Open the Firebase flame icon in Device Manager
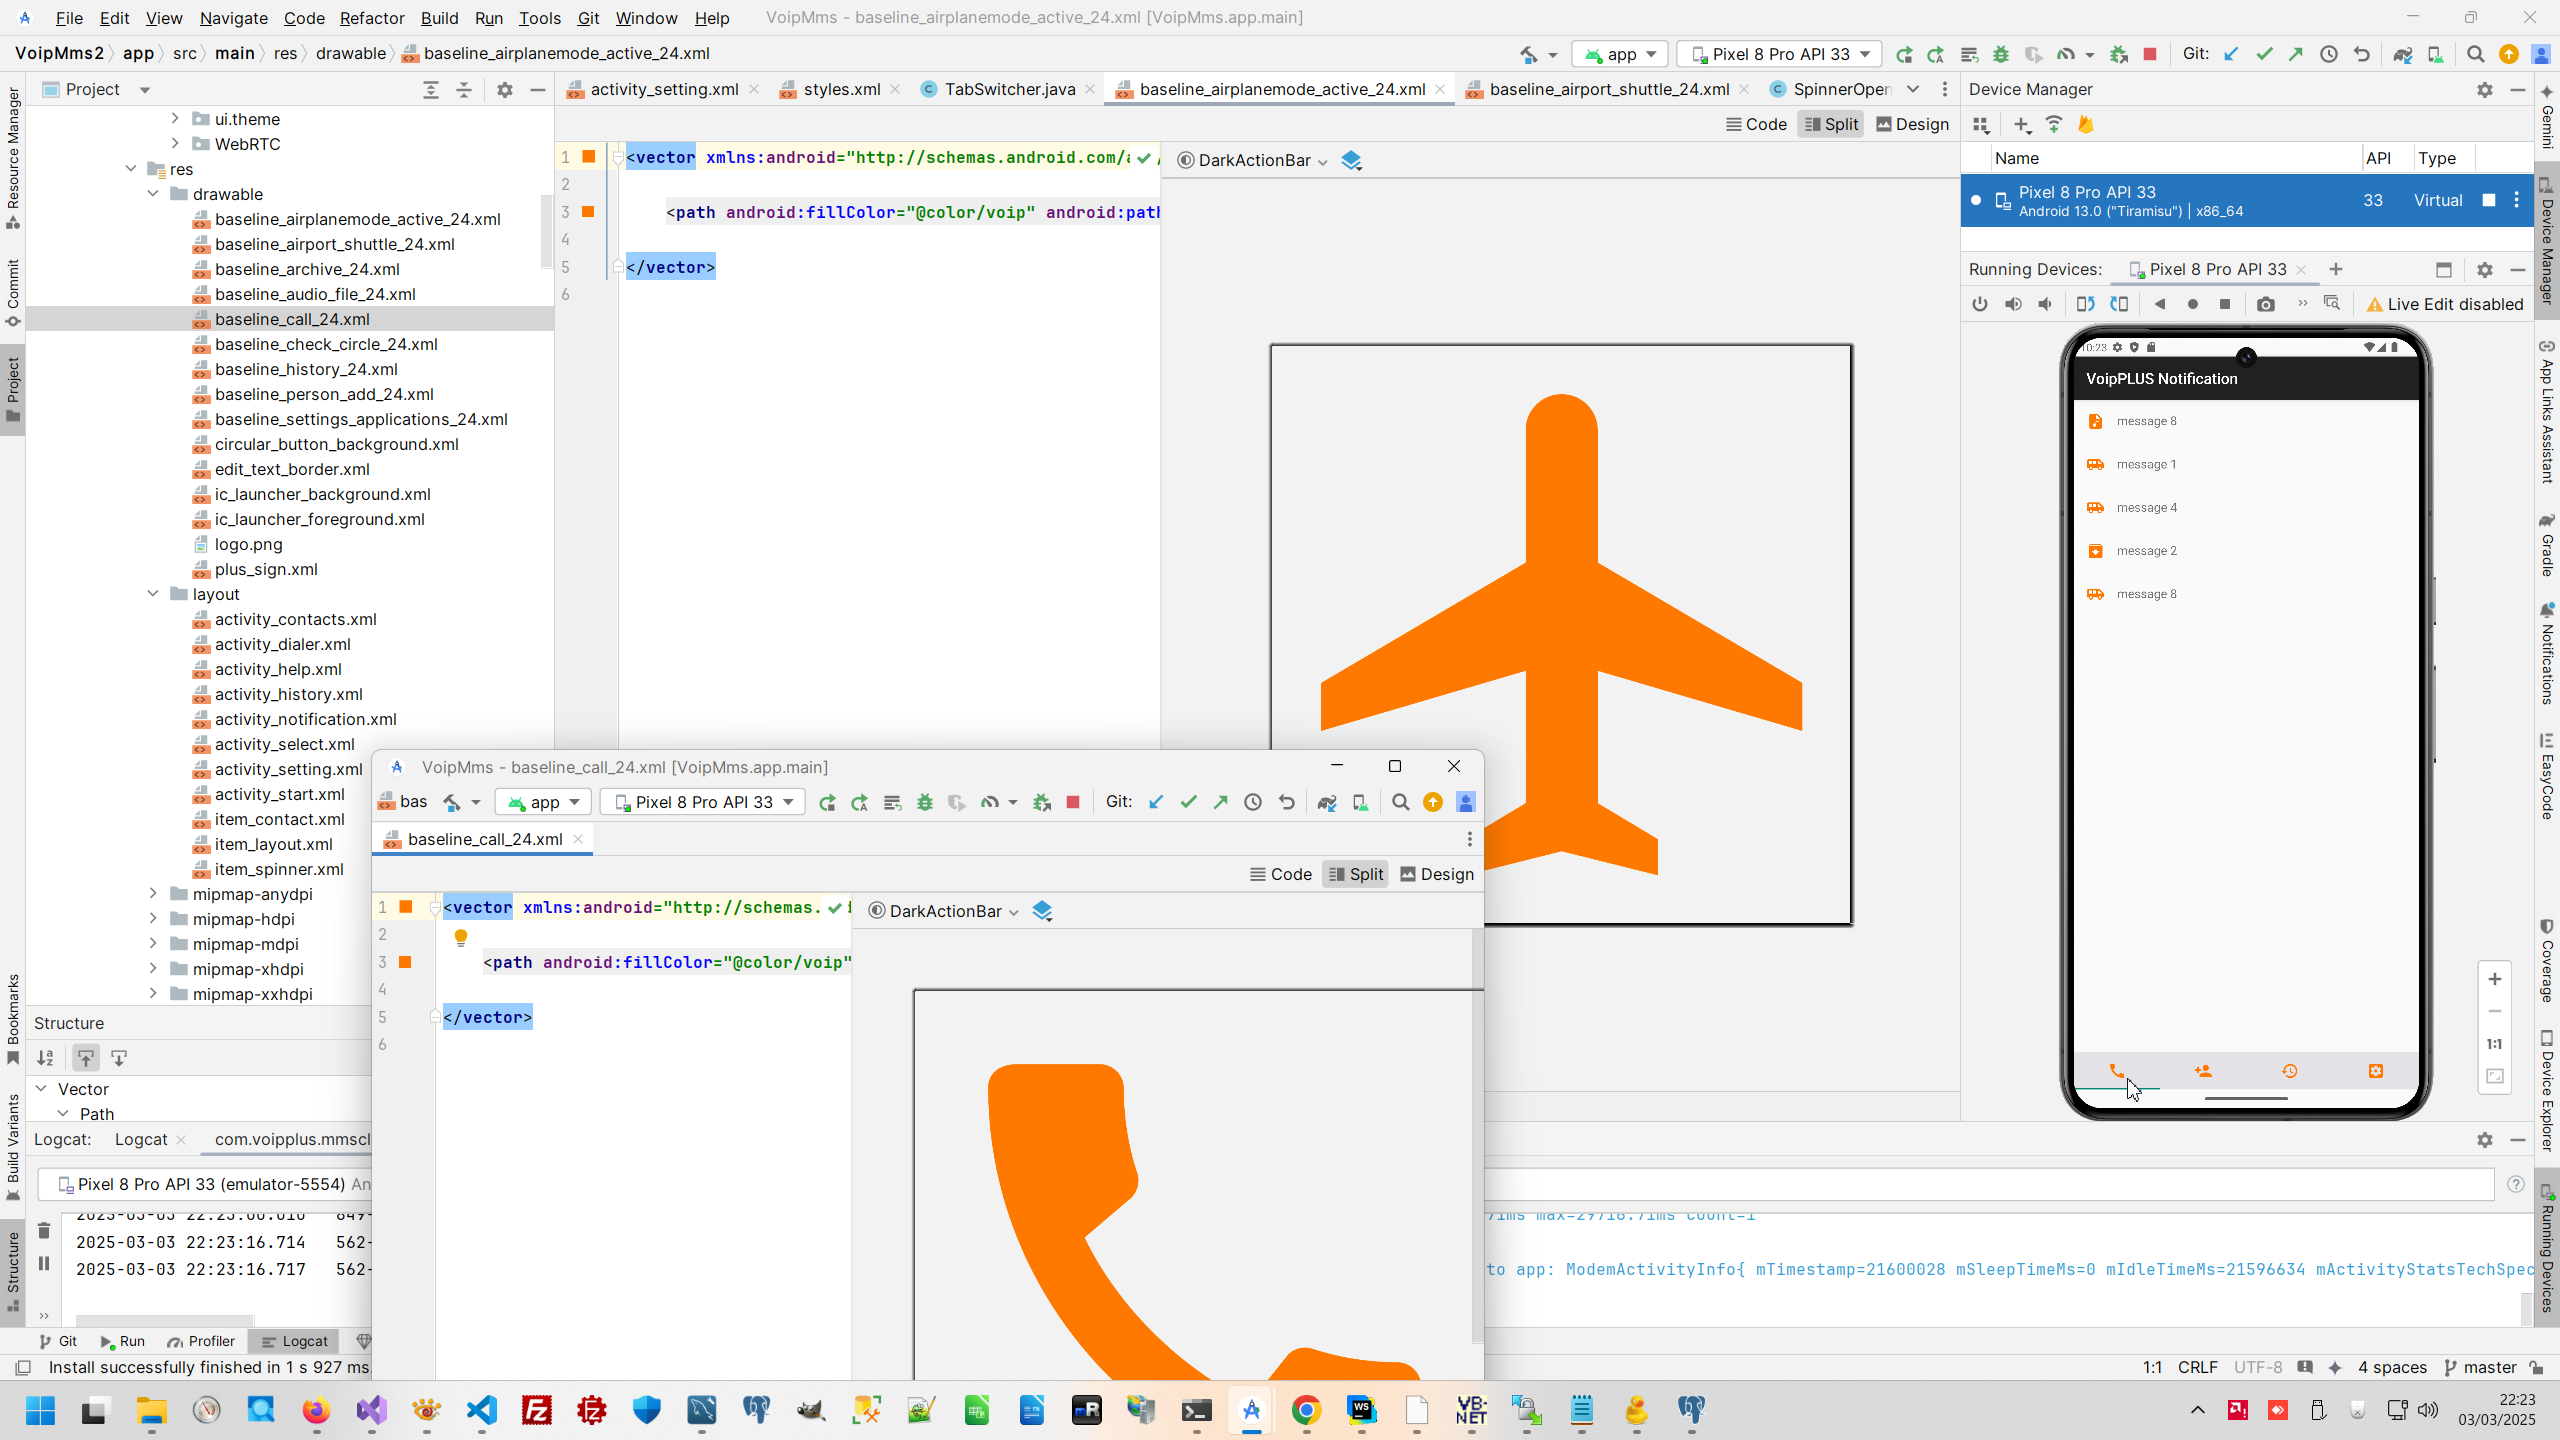Screen dimensions: 2560x1440 pyautogui.click(x=2086, y=124)
